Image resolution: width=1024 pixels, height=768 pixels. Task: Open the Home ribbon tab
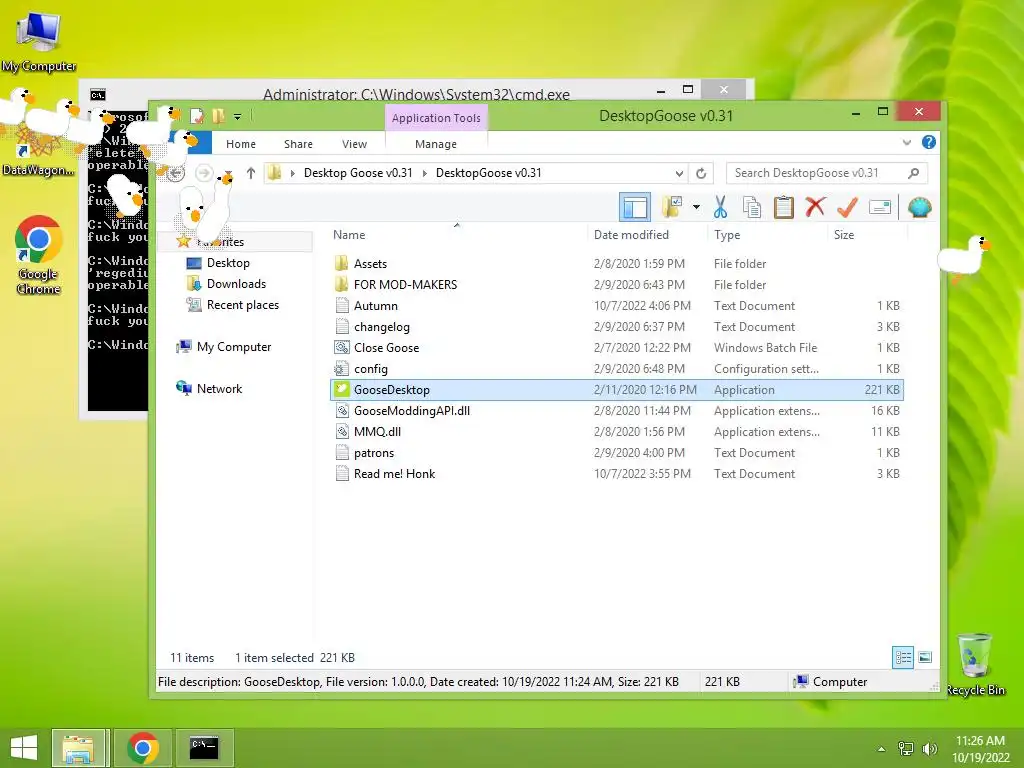click(241, 144)
